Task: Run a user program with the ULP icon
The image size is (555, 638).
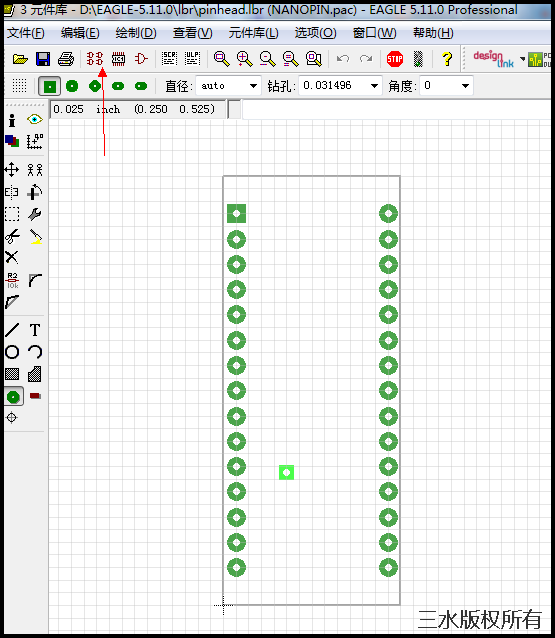Action: (192, 59)
